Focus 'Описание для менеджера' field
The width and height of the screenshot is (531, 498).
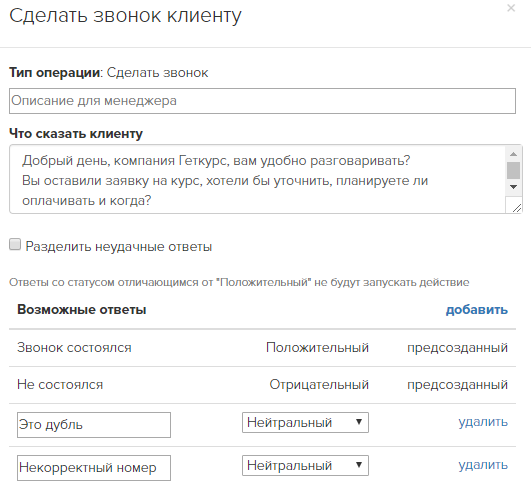[262, 101]
